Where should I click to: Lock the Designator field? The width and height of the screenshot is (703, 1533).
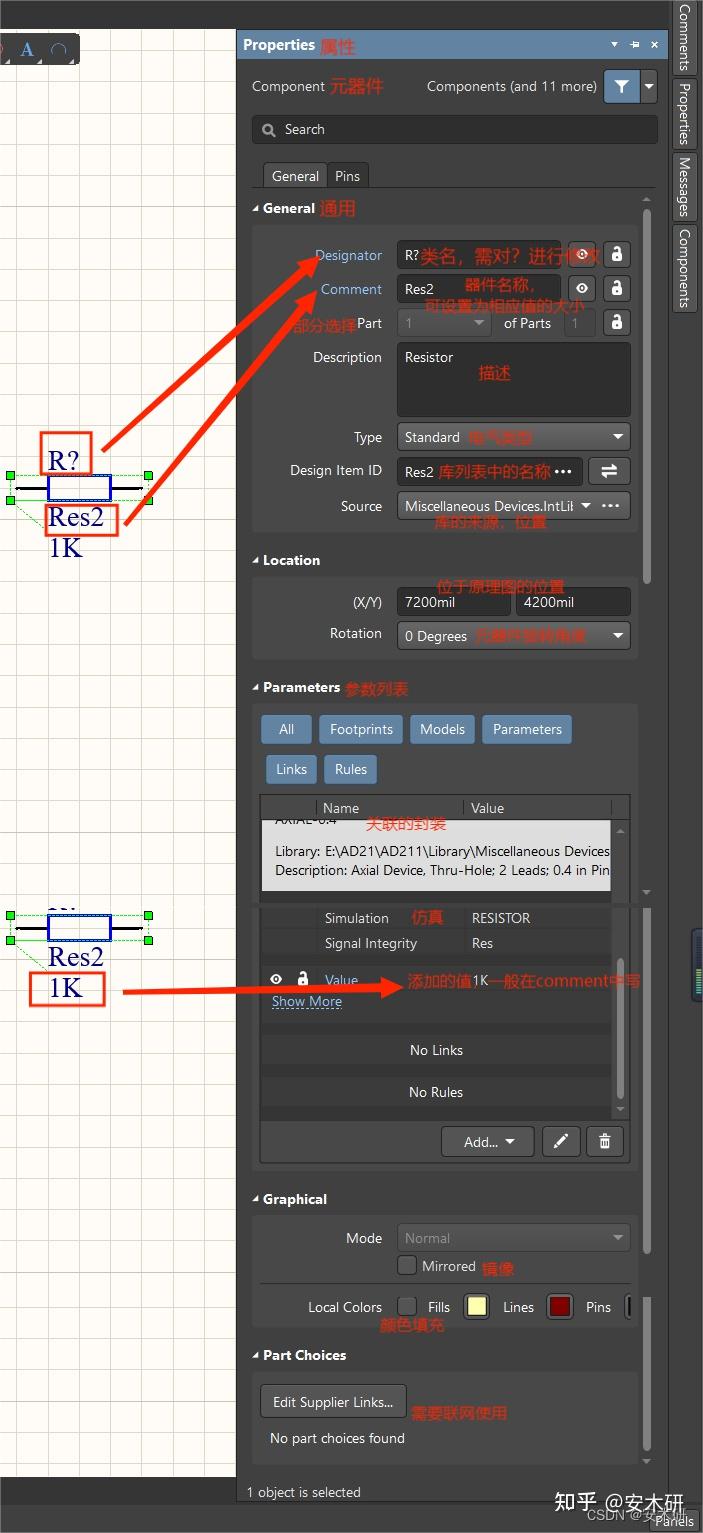click(617, 255)
